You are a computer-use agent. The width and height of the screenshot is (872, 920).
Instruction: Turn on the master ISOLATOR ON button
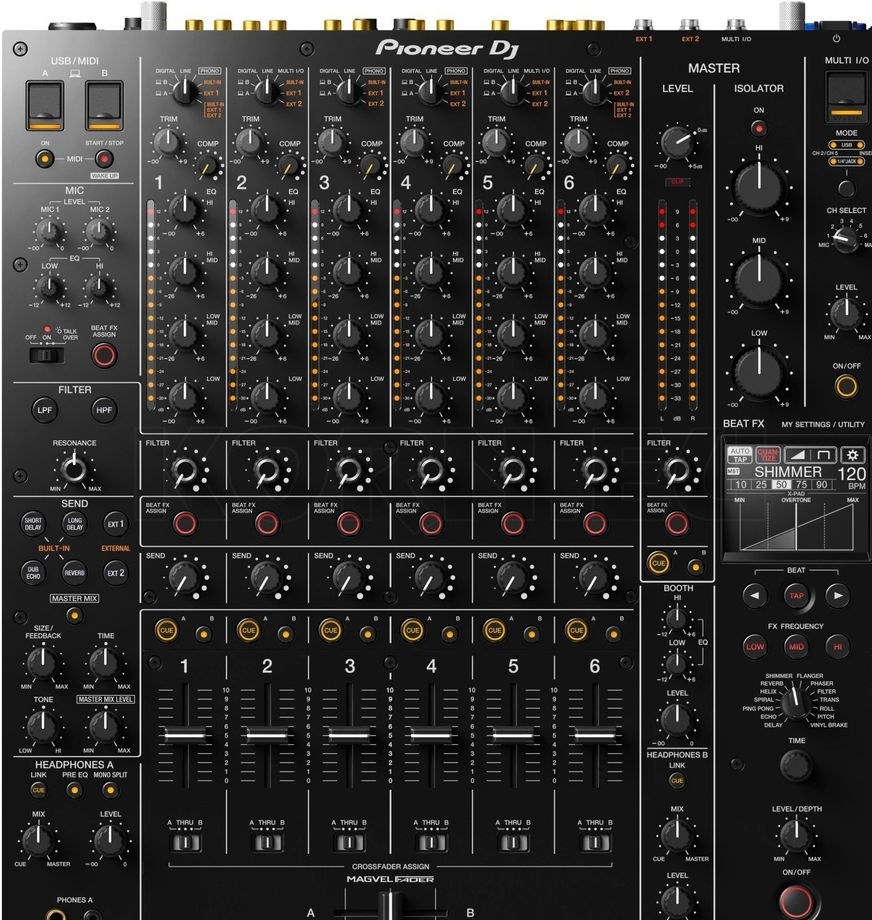759,128
